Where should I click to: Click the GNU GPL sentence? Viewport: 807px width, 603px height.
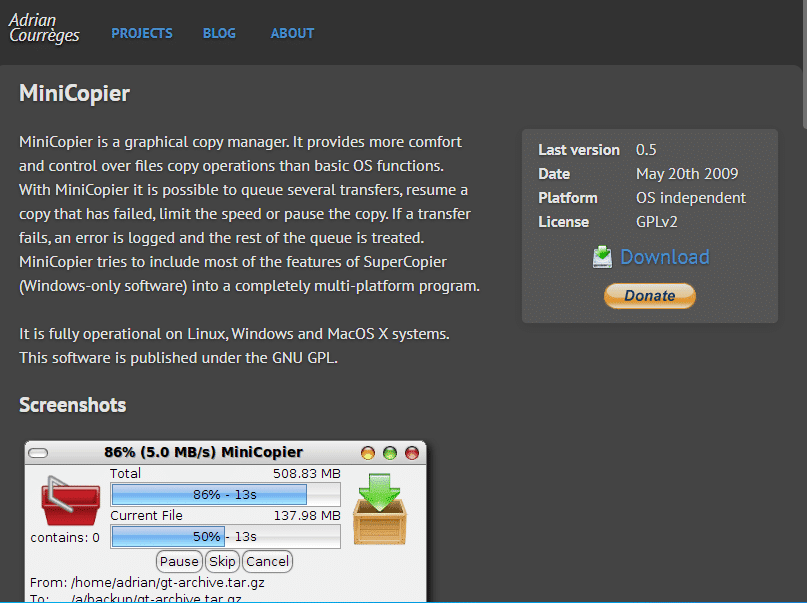178,358
